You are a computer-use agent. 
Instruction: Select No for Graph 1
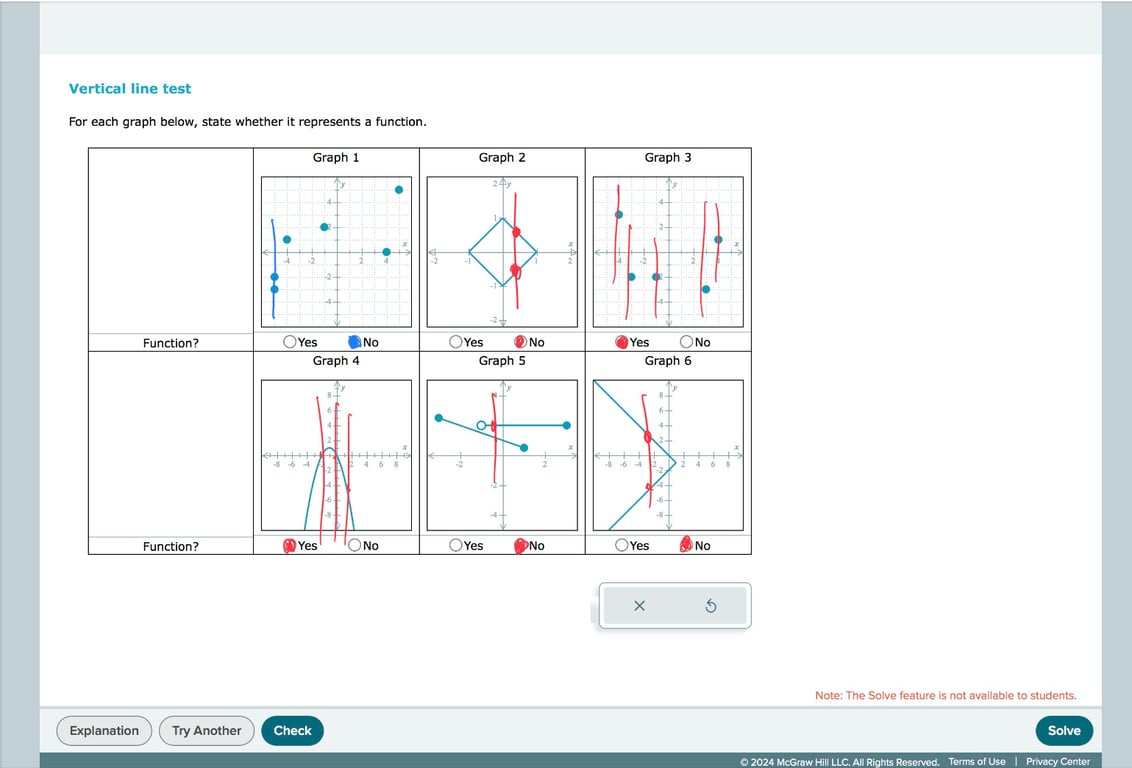pos(354,342)
